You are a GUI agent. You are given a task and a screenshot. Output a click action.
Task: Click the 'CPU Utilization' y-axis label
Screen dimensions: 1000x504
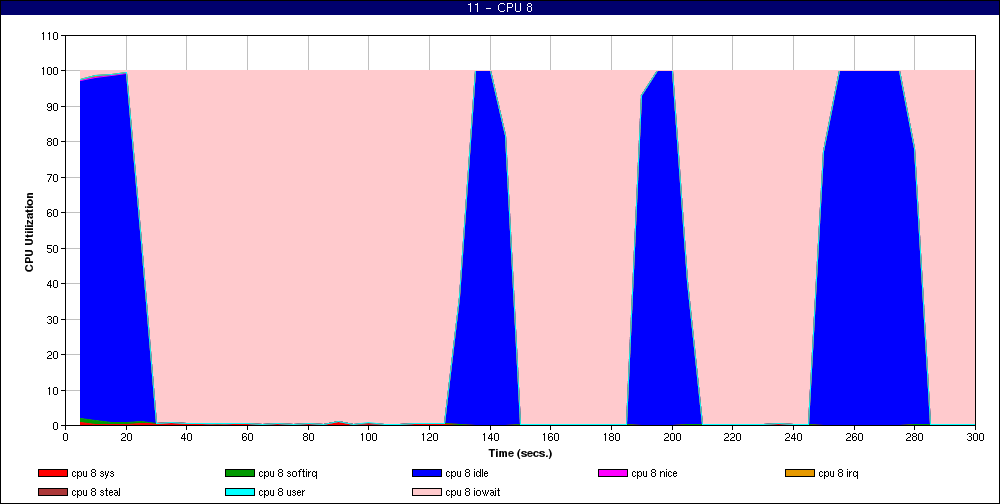(29, 232)
